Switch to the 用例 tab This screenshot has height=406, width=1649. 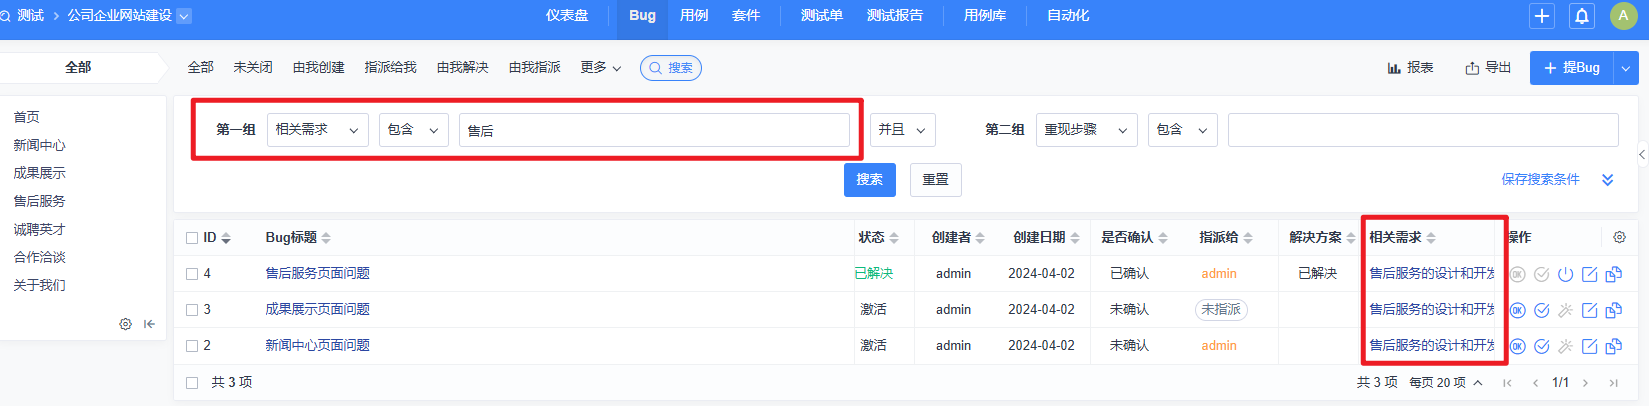[694, 16]
